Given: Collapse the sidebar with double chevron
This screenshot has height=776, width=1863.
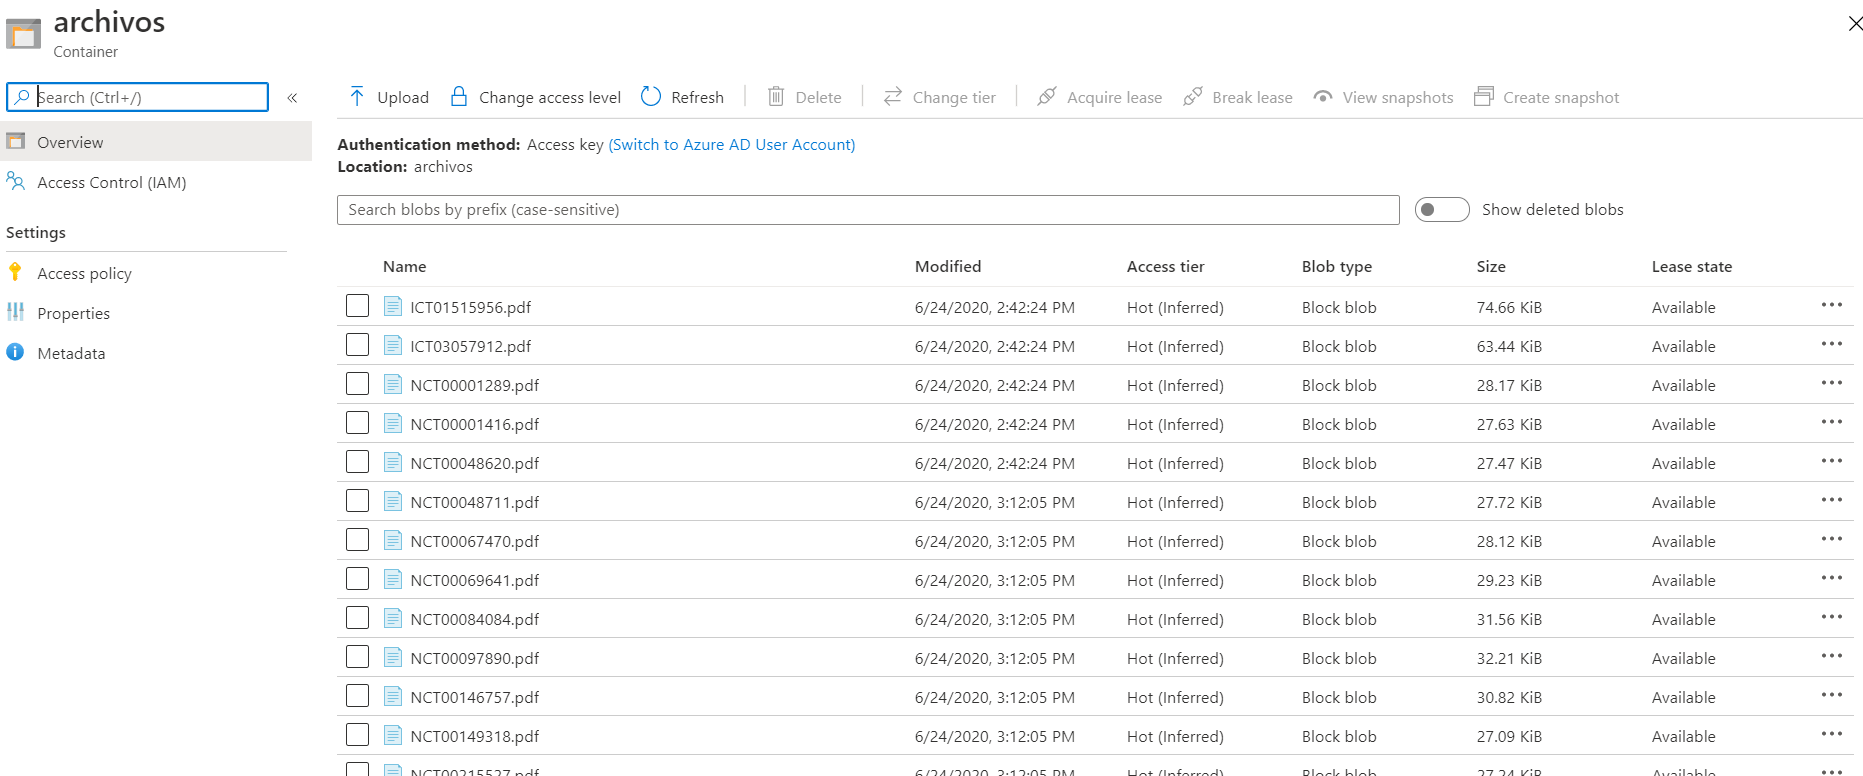Looking at the screenshot, I should 293,98.
